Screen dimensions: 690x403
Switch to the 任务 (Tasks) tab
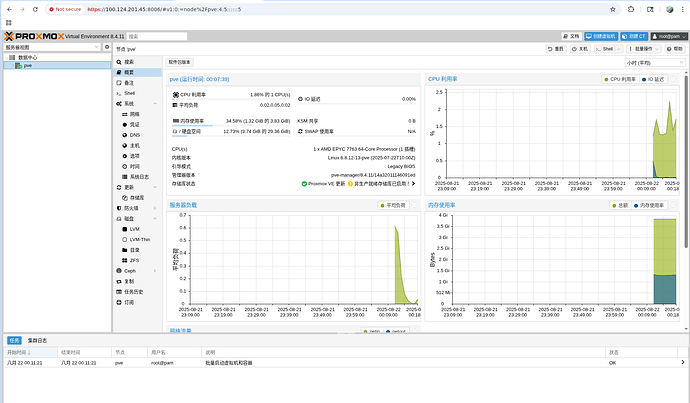[15, 341]
